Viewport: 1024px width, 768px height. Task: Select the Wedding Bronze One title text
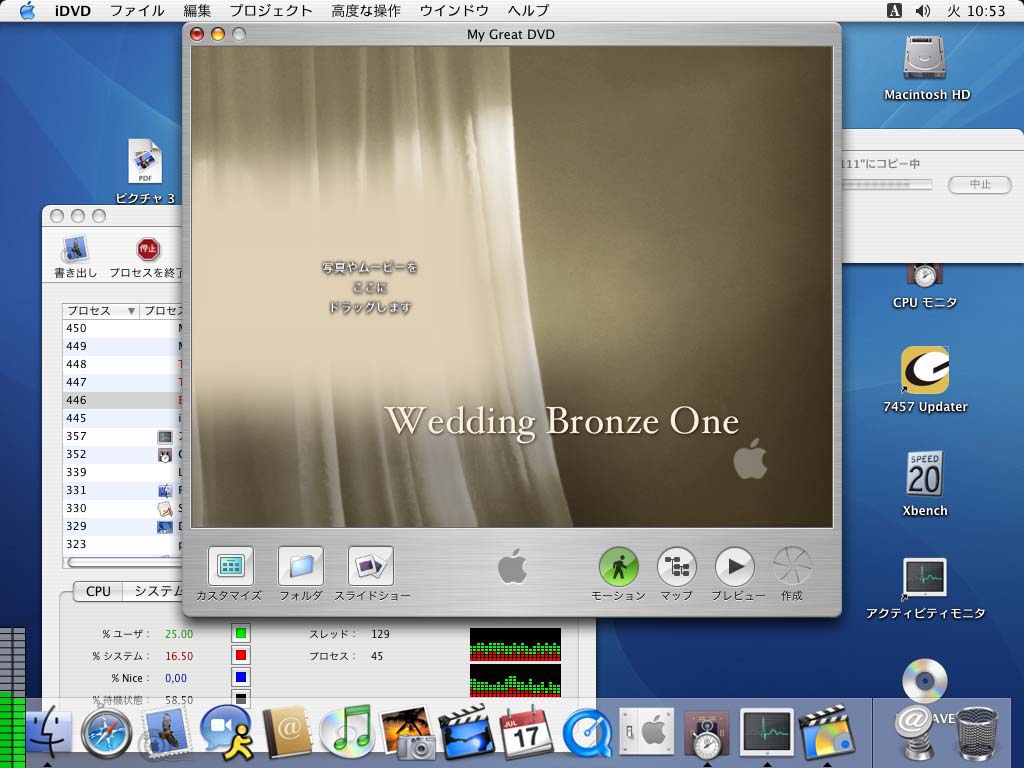click(562, 421)
